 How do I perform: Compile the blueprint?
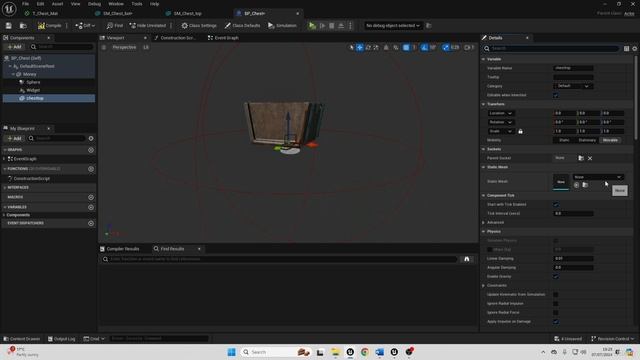point(49,26)
